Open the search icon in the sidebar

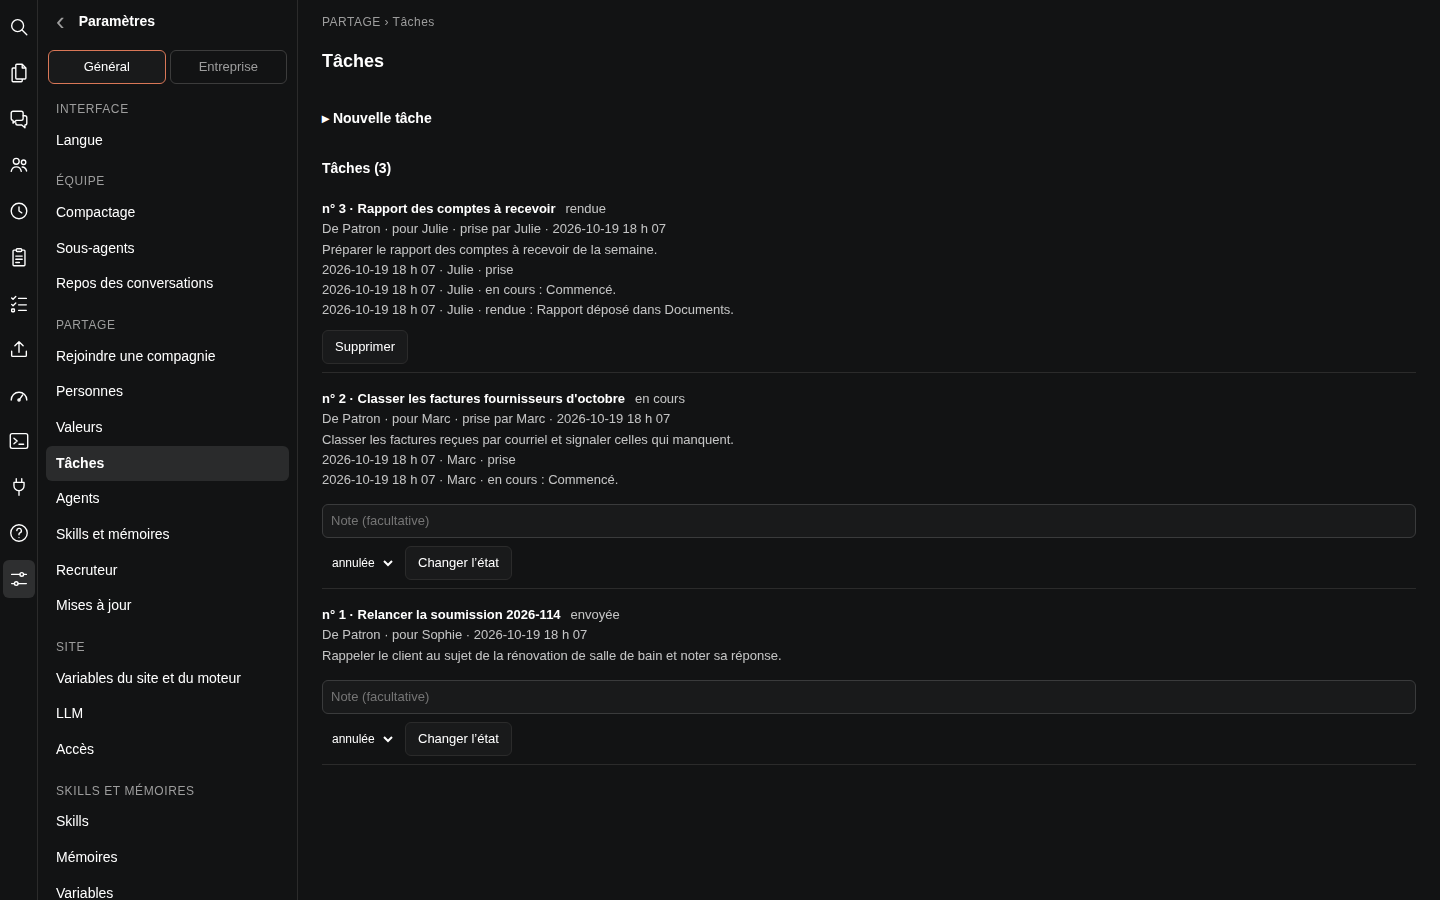[19, 27]
